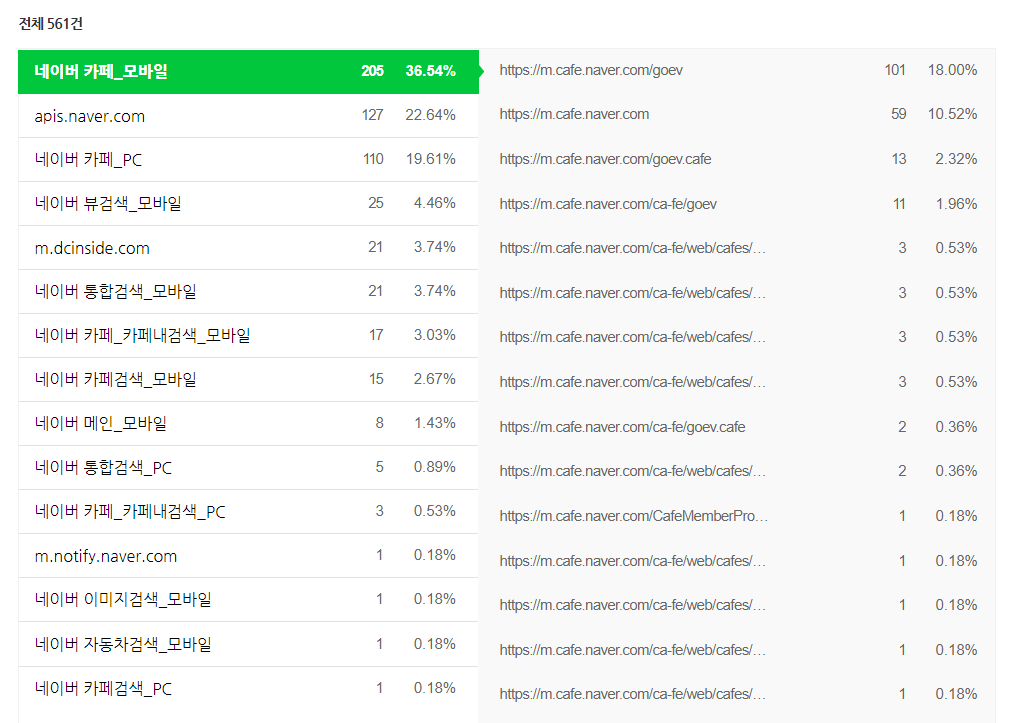Screen dimensions: 1016x723
Task: Open https://m.cafe.naver.com/goev.cafe URL
Action: point(605,159)
